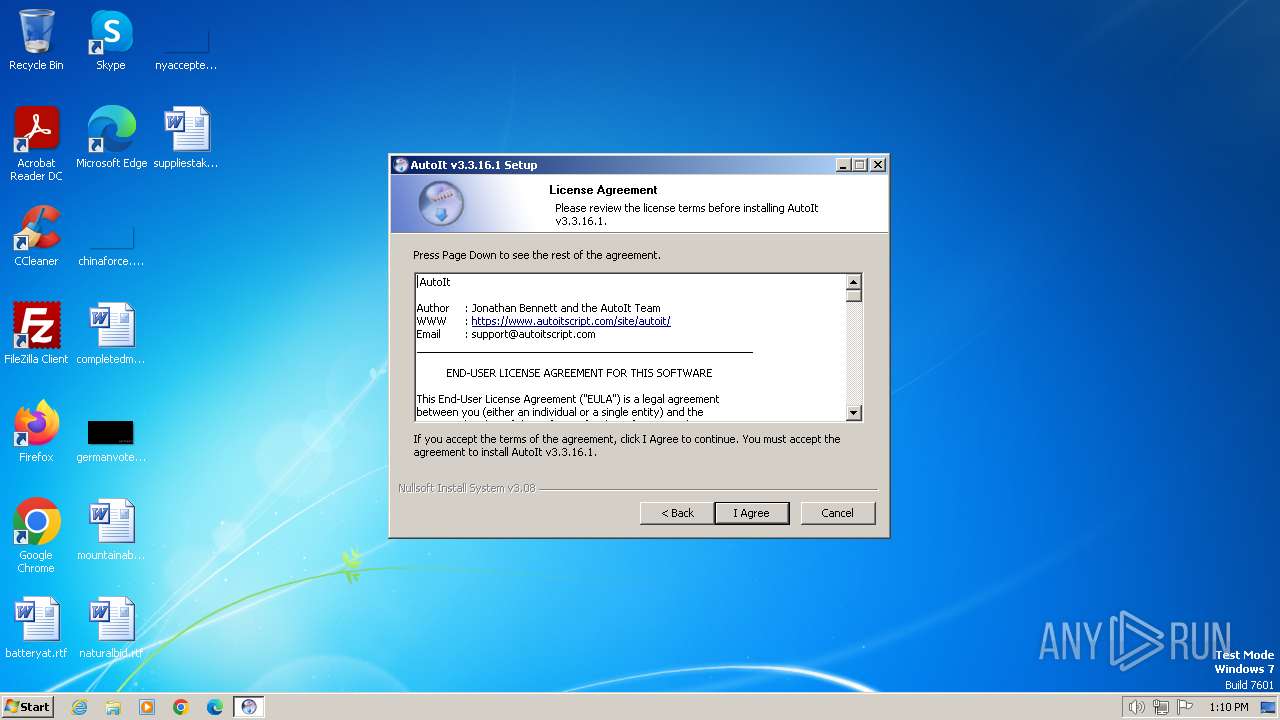The width and height of the screenshot is (1280, 720).
Task: Open Windows Explorer from the taskbar
Action: click(113, 707)
